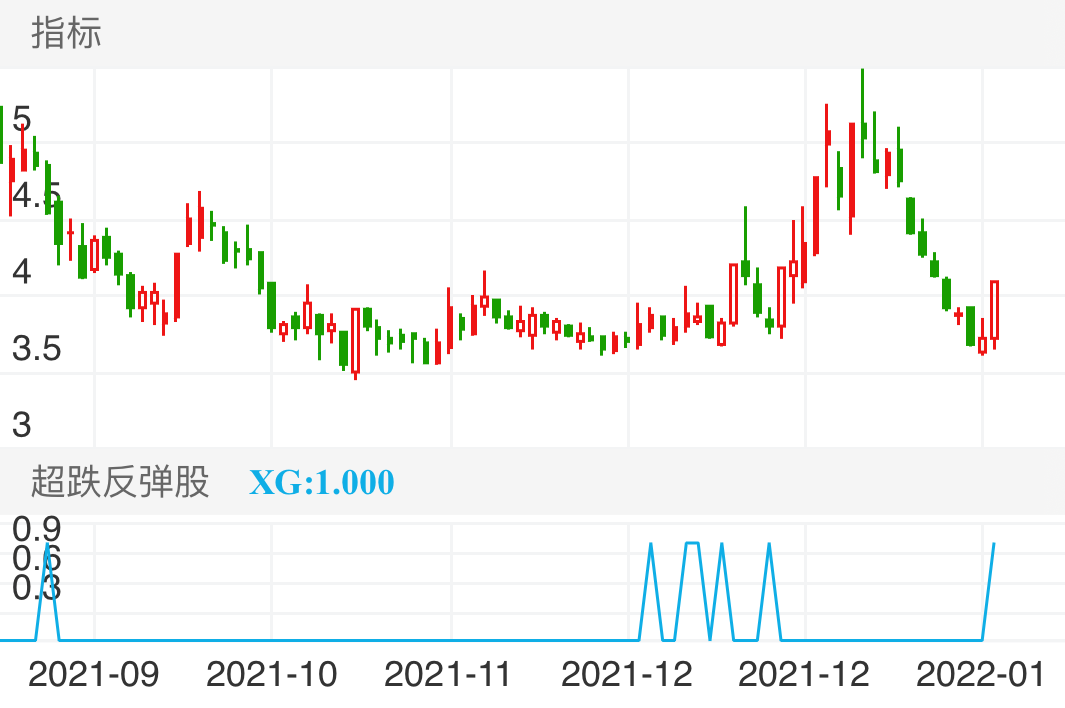Select the 2021-09 date label
The image size is (1065, 708).
tap(93, 674)
